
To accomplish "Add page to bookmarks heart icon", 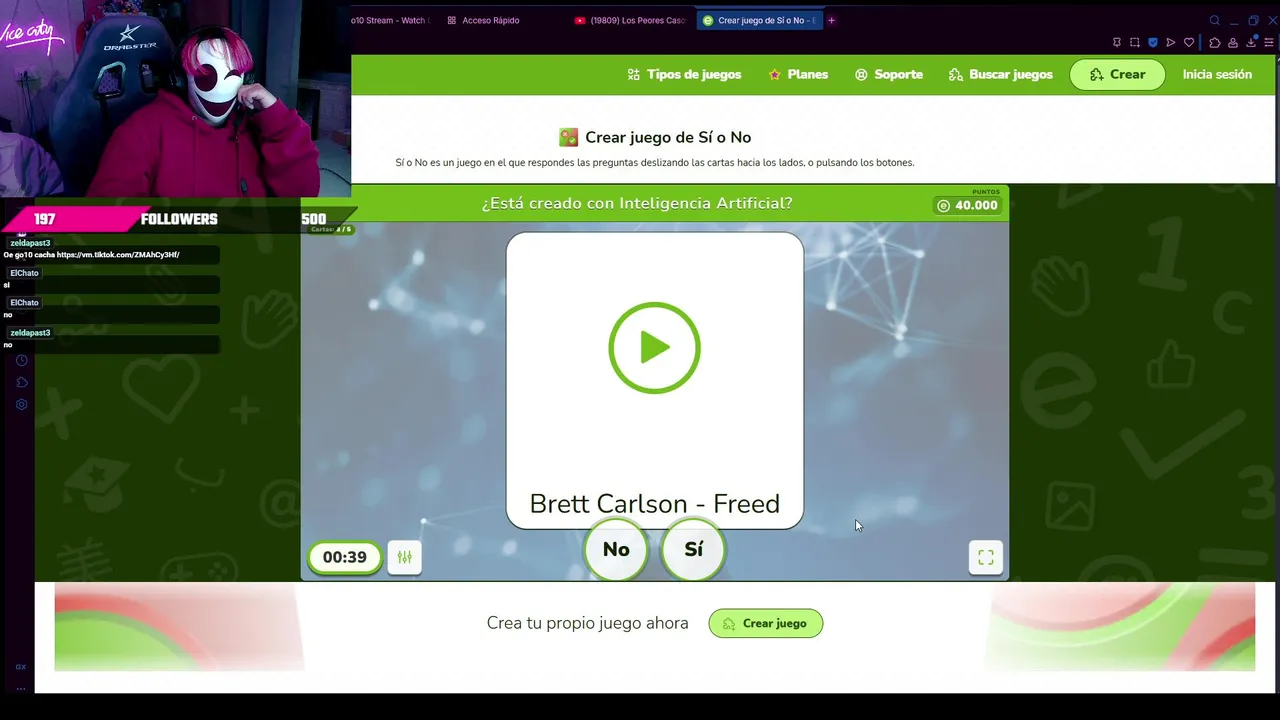I will tap(1189, 42).
